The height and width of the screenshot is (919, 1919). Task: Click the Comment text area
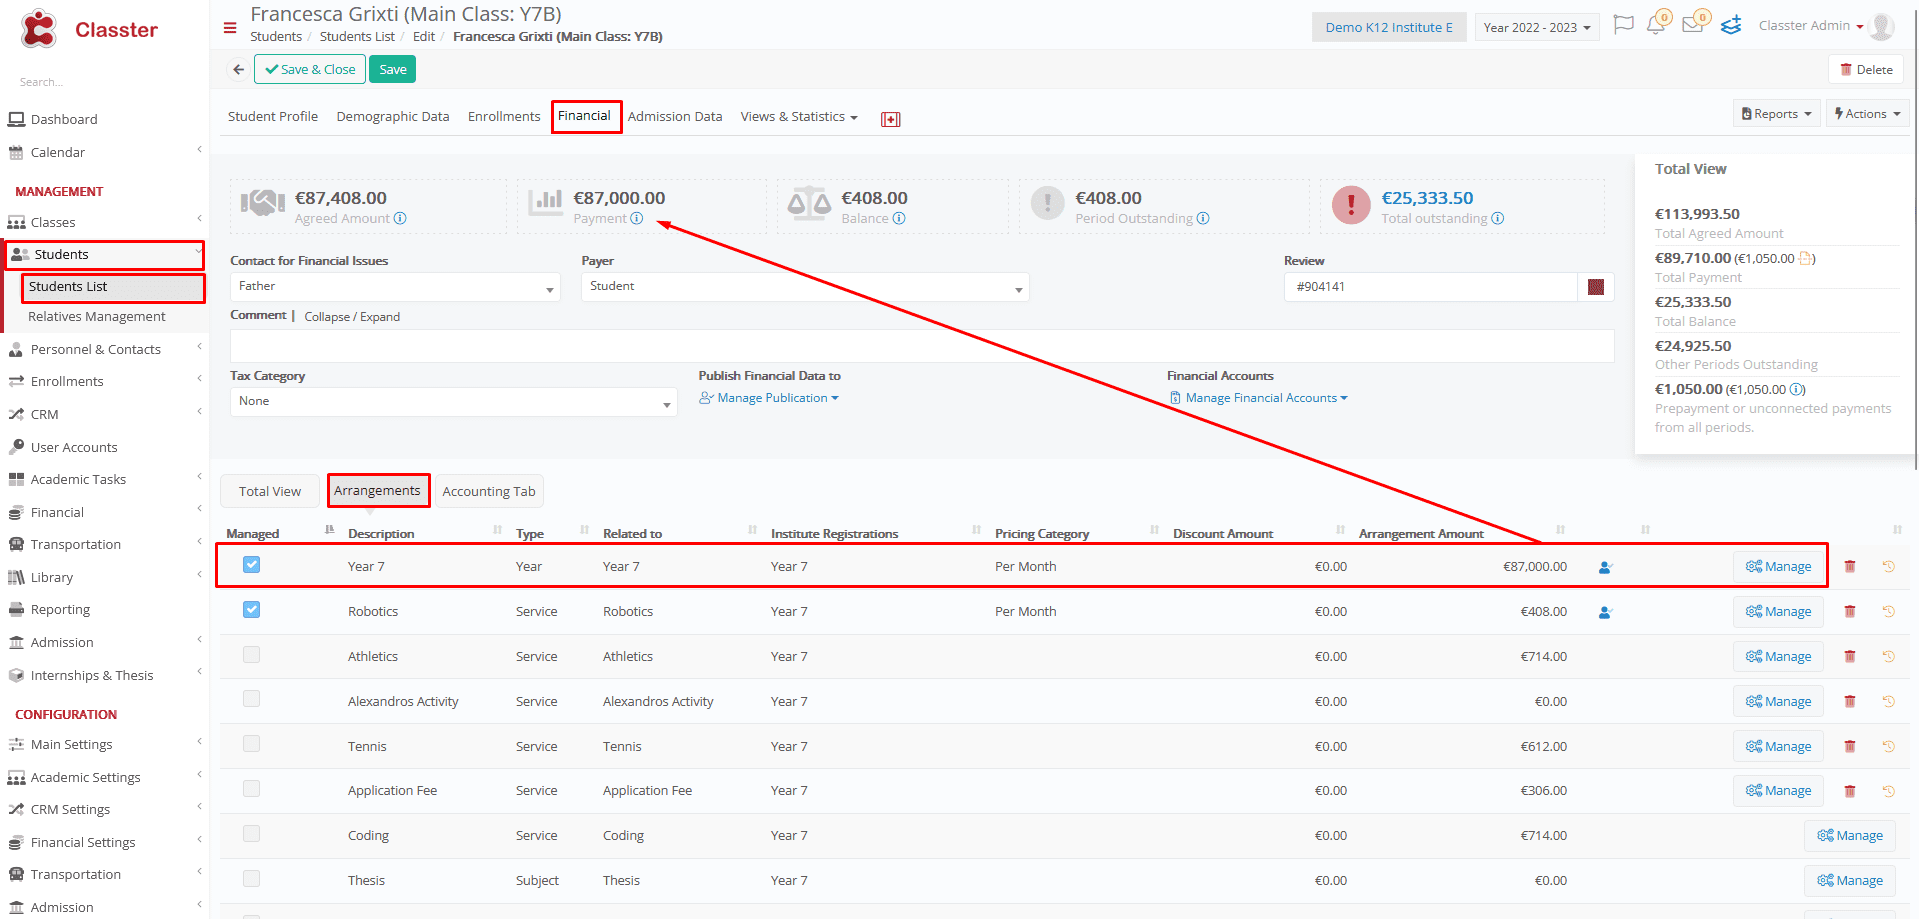pyautogui.click(x=922, y=346)
